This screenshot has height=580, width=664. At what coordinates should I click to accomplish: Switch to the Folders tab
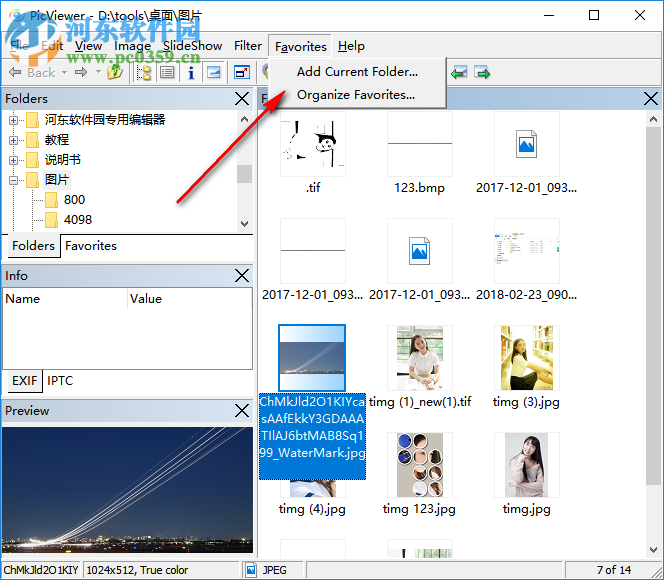[x=33, y=246]
